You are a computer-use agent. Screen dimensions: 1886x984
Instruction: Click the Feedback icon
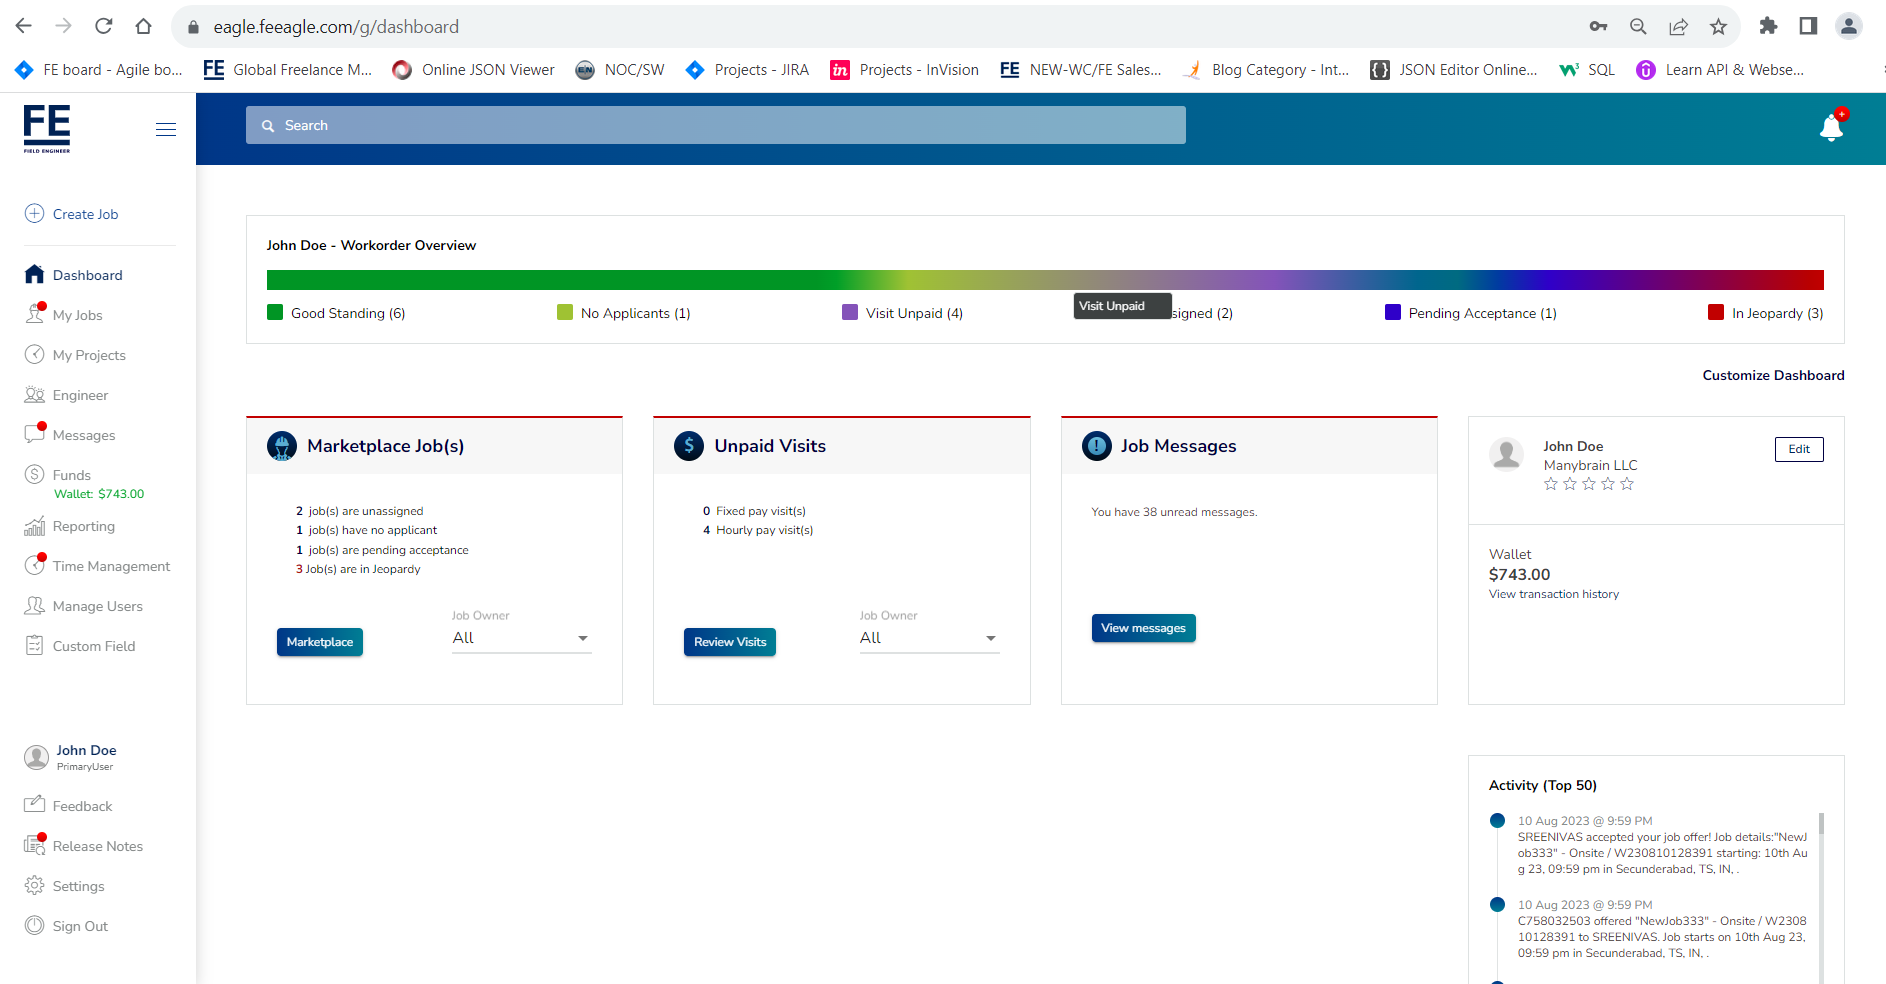point(34,804)
